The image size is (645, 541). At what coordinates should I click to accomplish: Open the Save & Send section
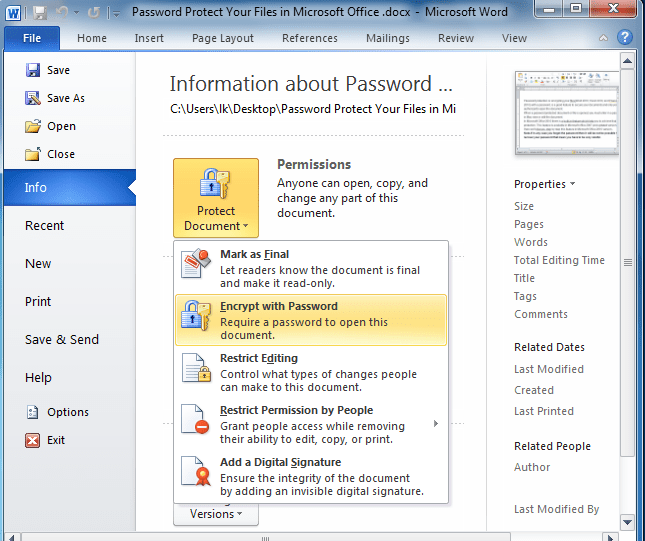tap(62, 339)
